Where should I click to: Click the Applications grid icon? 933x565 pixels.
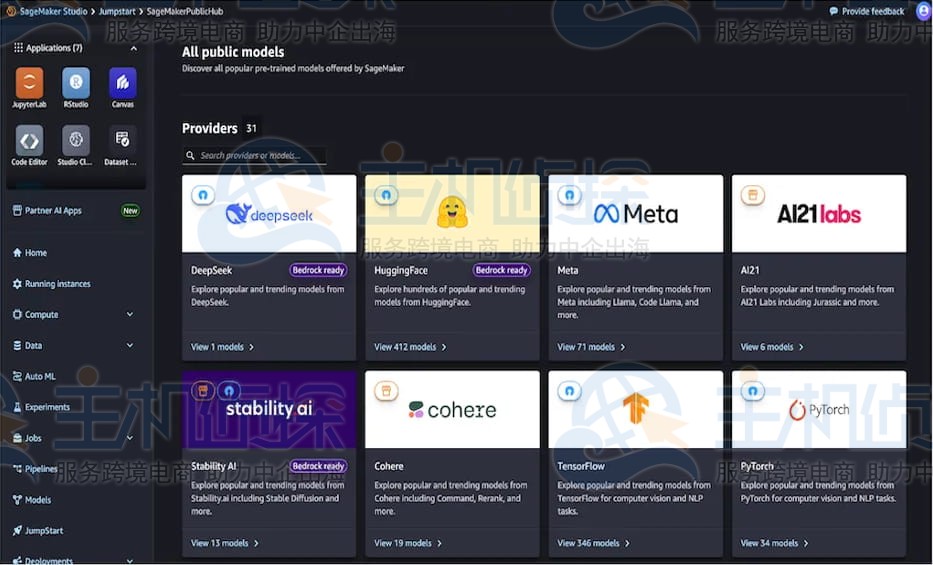(x=18, y=48)
